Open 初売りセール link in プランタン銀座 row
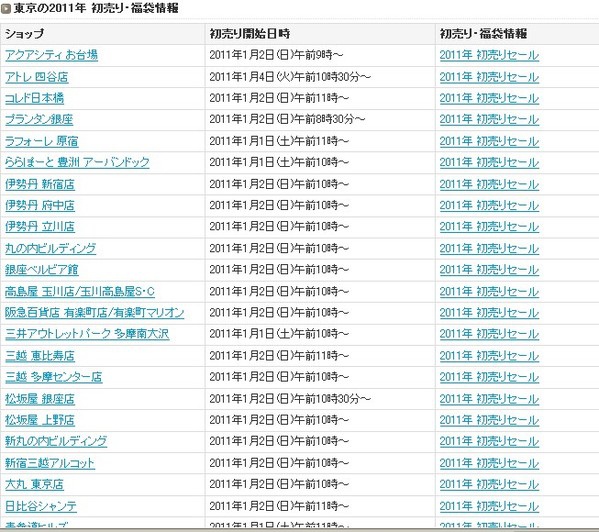This screenshot has width=599, height=532. [x=489, y=120]
